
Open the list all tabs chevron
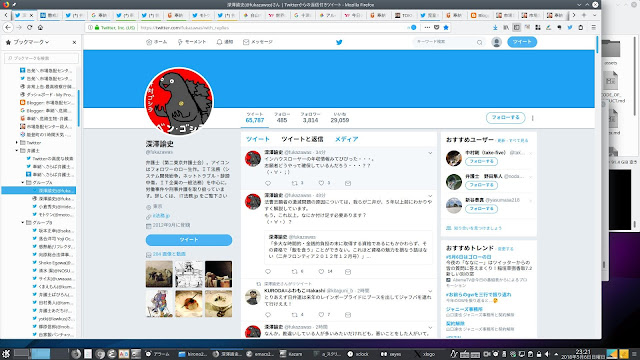click(x=595, y=15)
